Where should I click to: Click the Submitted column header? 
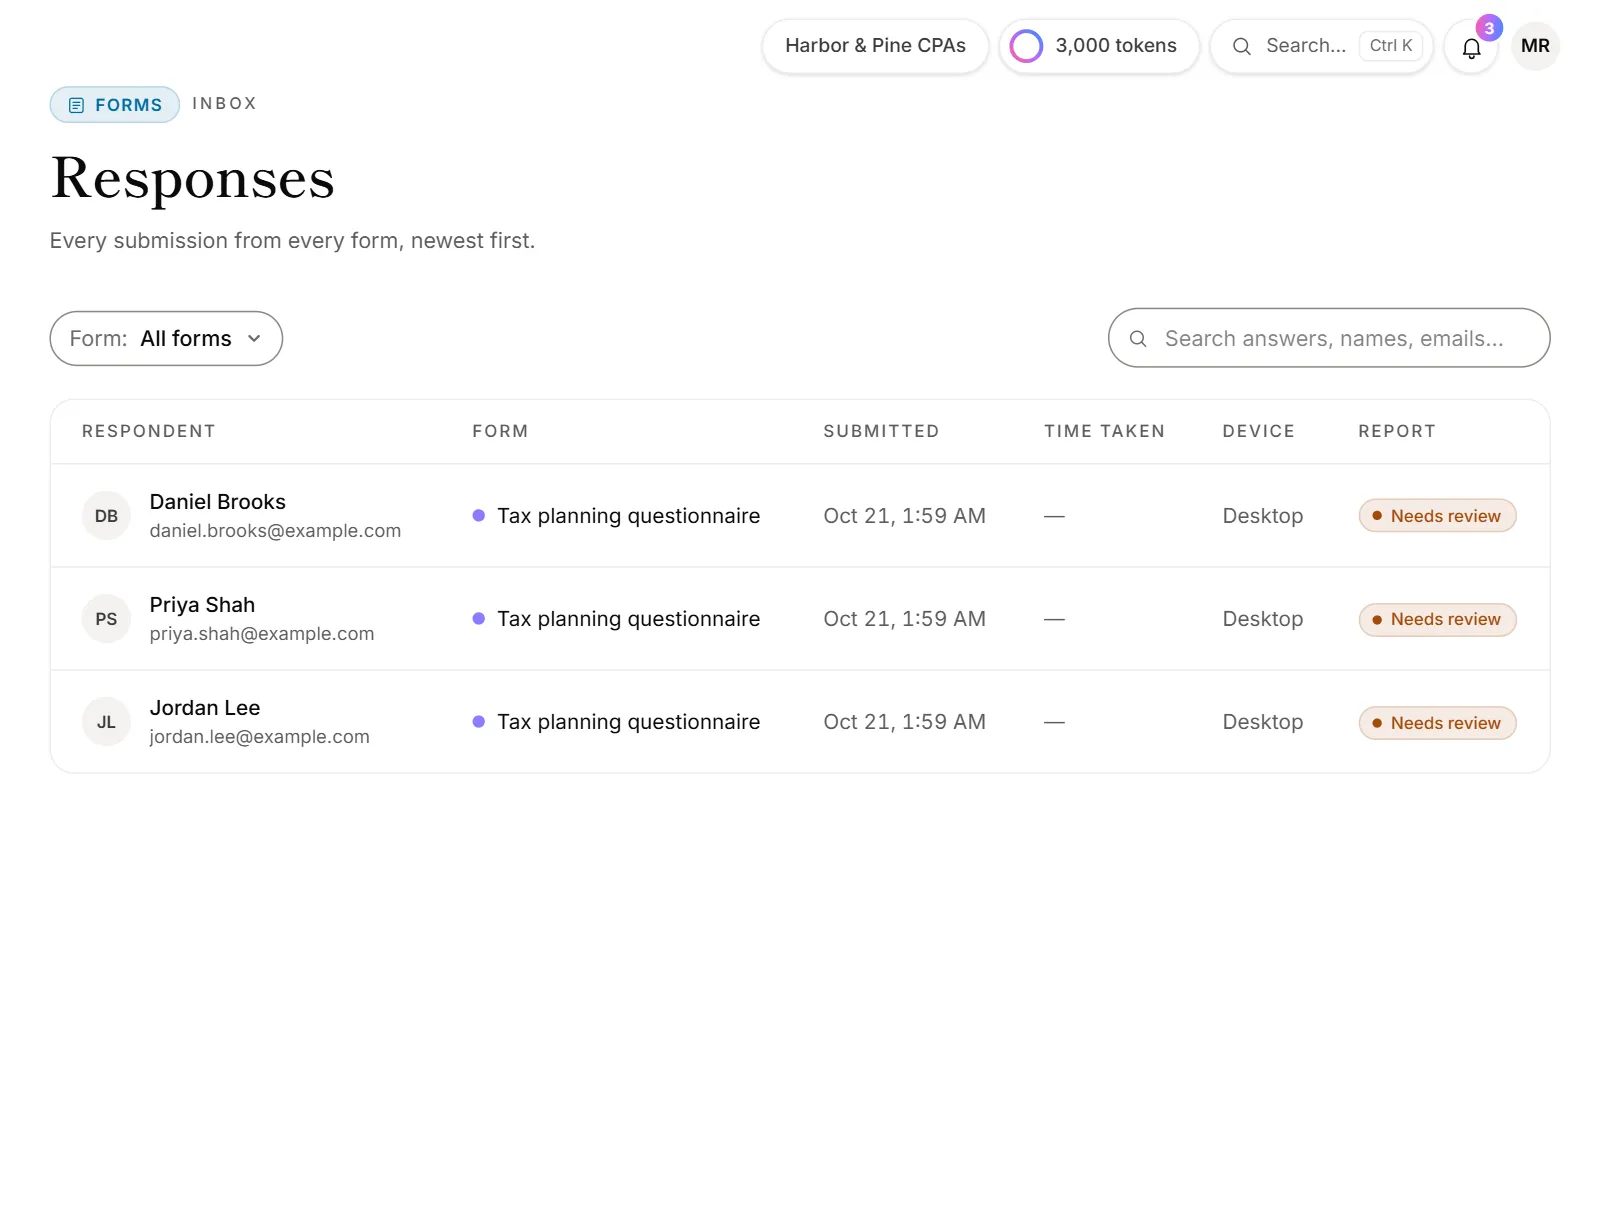coord(881,431)
